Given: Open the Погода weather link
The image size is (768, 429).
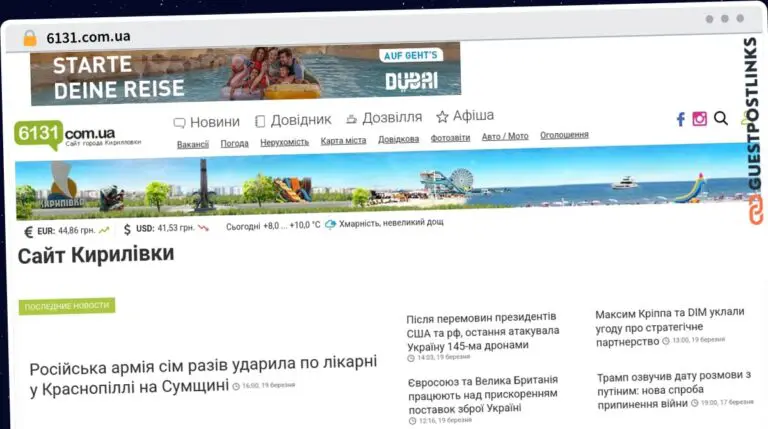Looking at the screenshot, I should 234,143.
